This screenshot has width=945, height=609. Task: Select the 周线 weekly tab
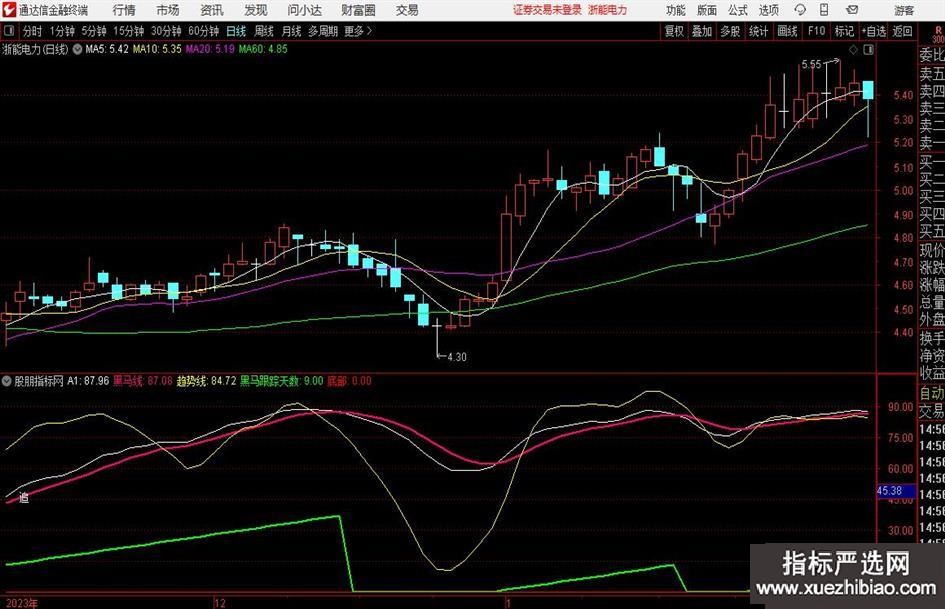(264, 31)
